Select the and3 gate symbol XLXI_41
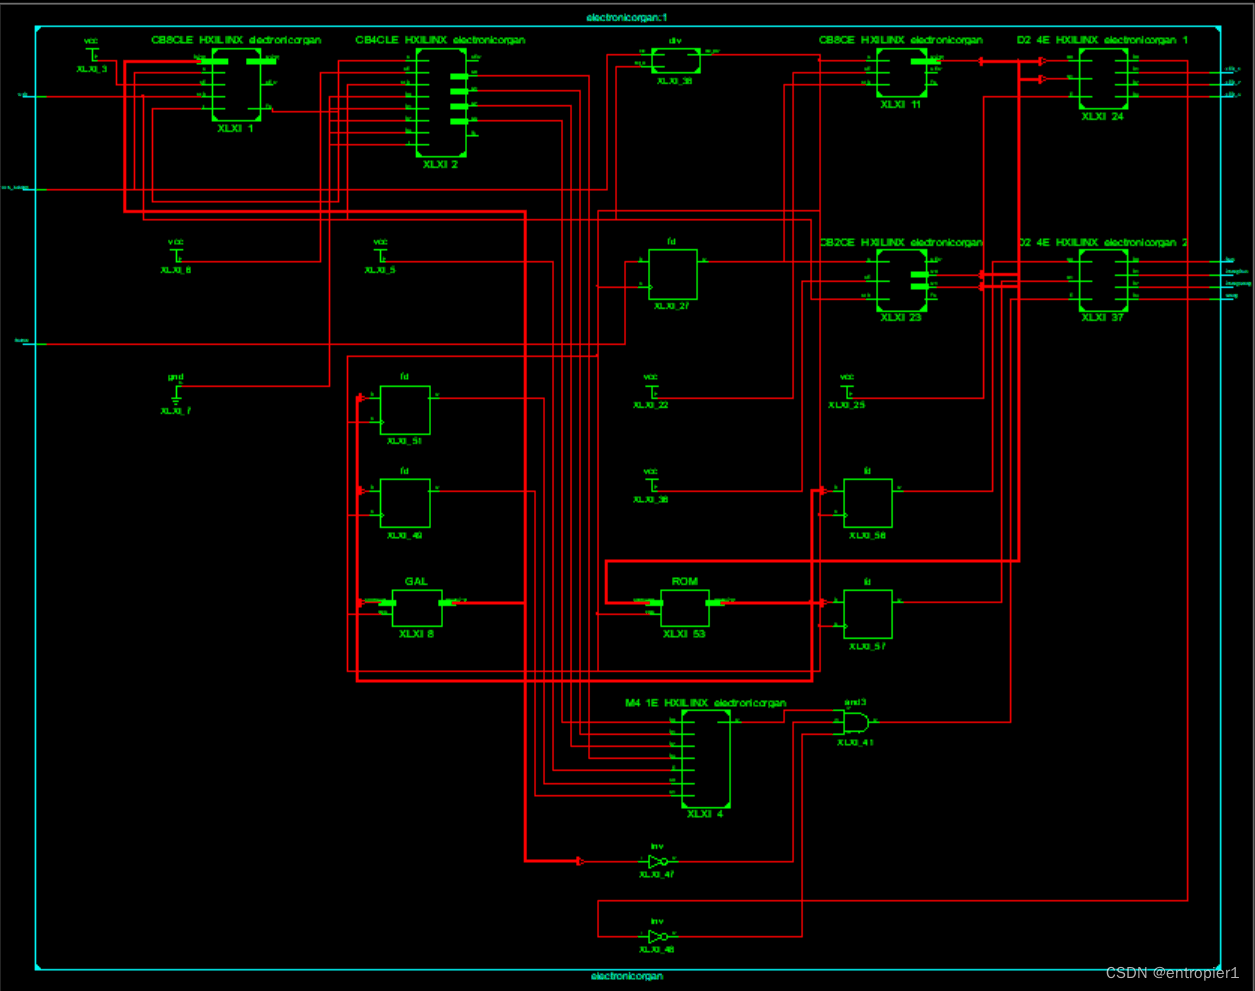 [x=856, y=722]
